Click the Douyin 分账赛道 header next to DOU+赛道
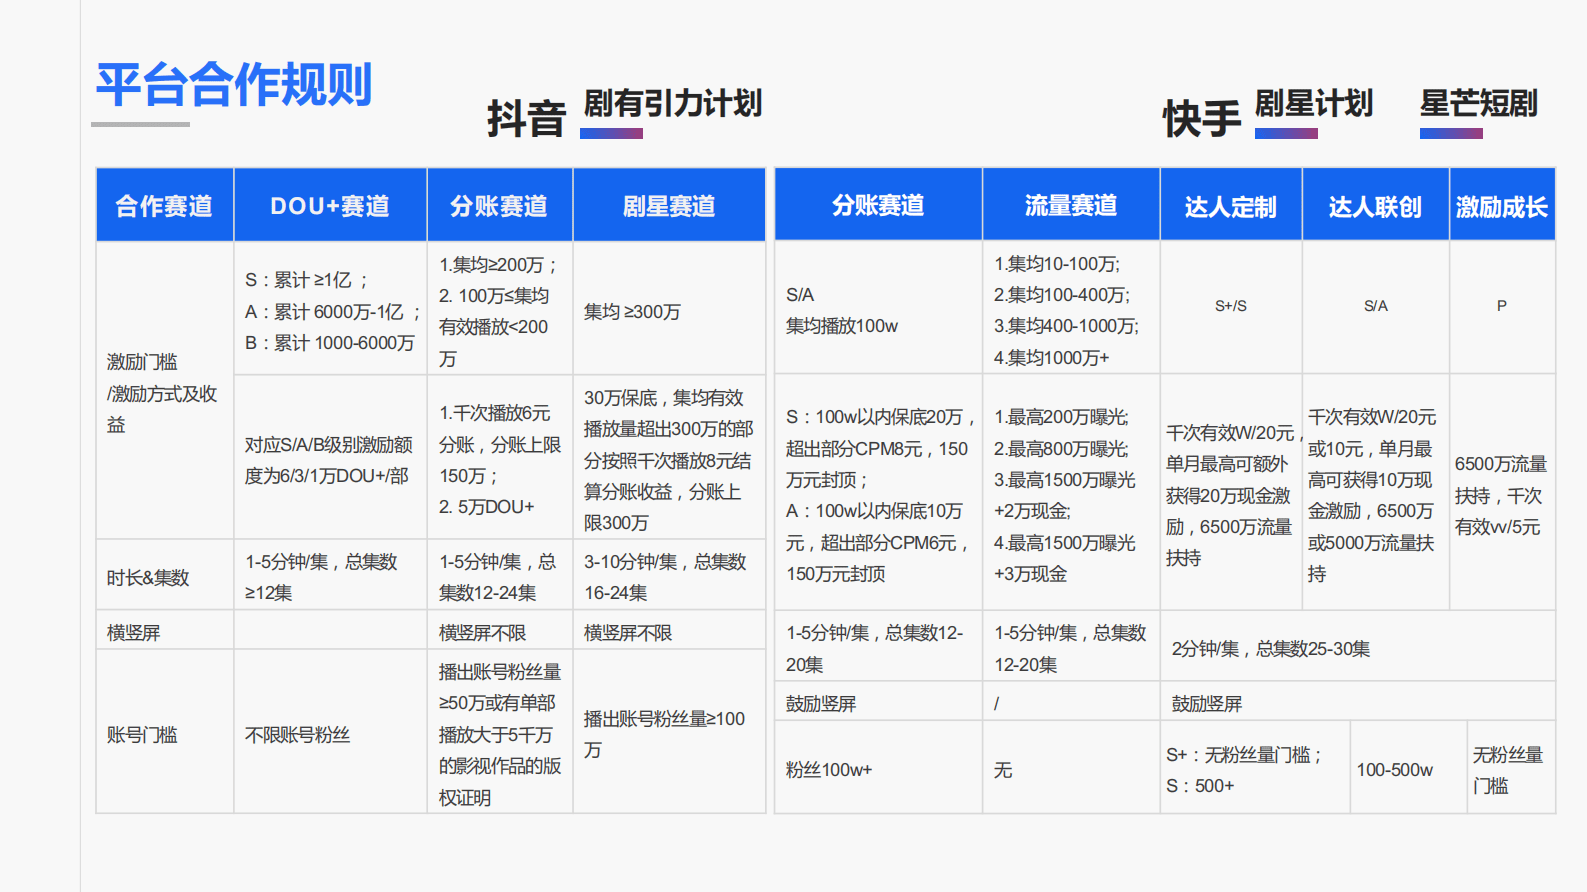The height and width of the screenshot is (892, 1587). pos(500,205)
